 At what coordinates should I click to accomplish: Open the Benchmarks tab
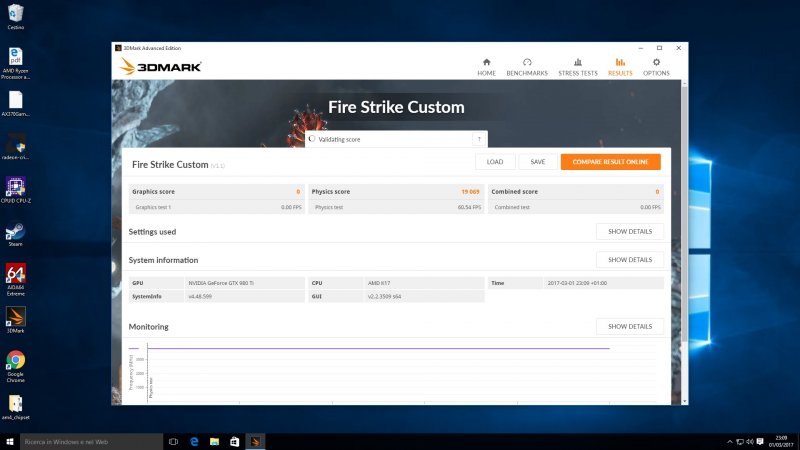point(527,67)
